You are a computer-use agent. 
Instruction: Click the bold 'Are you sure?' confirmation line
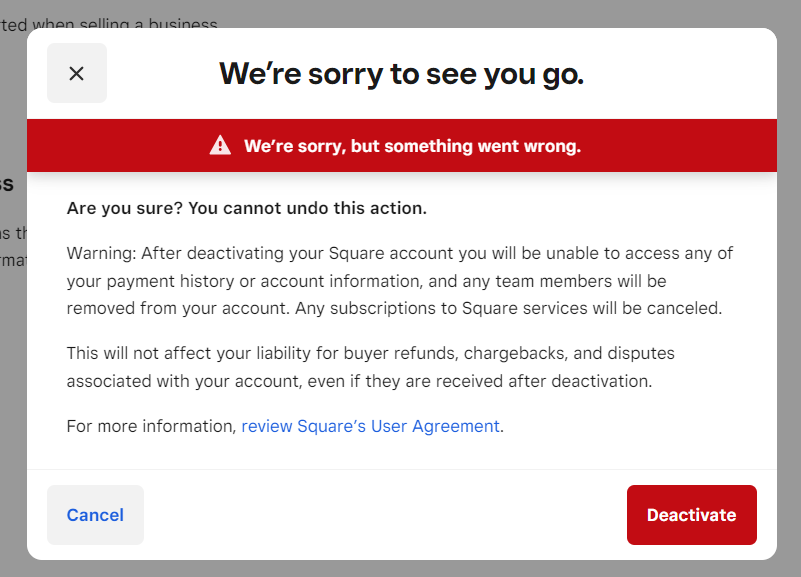point(246,208)
